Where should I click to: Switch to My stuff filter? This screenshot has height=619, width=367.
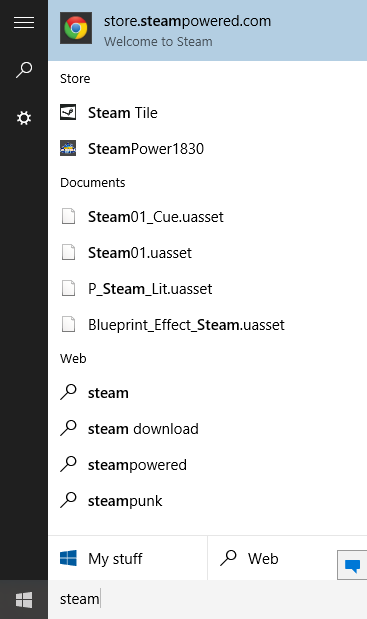click(x=127, y=558)
